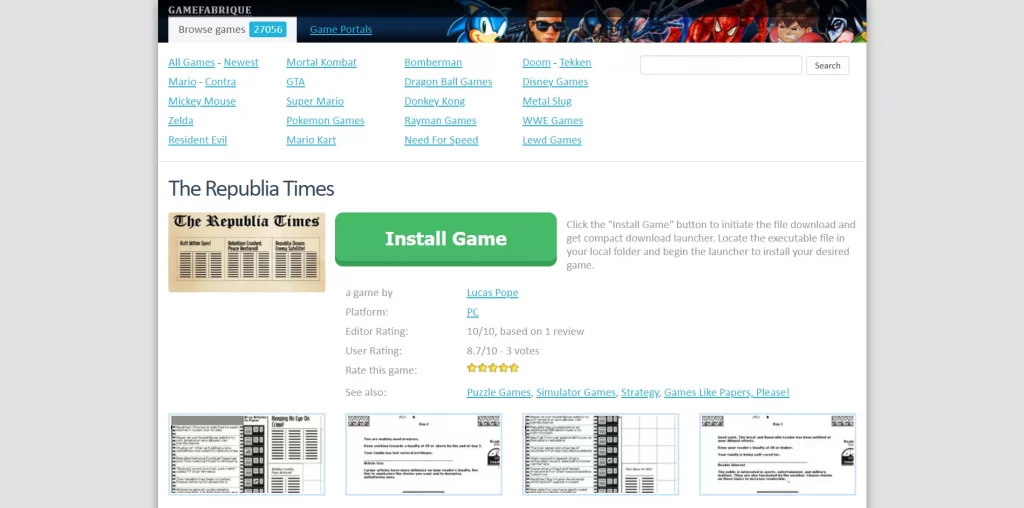Open Mickey Mouse games link
The width and height of the screenshot is (1024, 508).
click(x=202, y=101)
